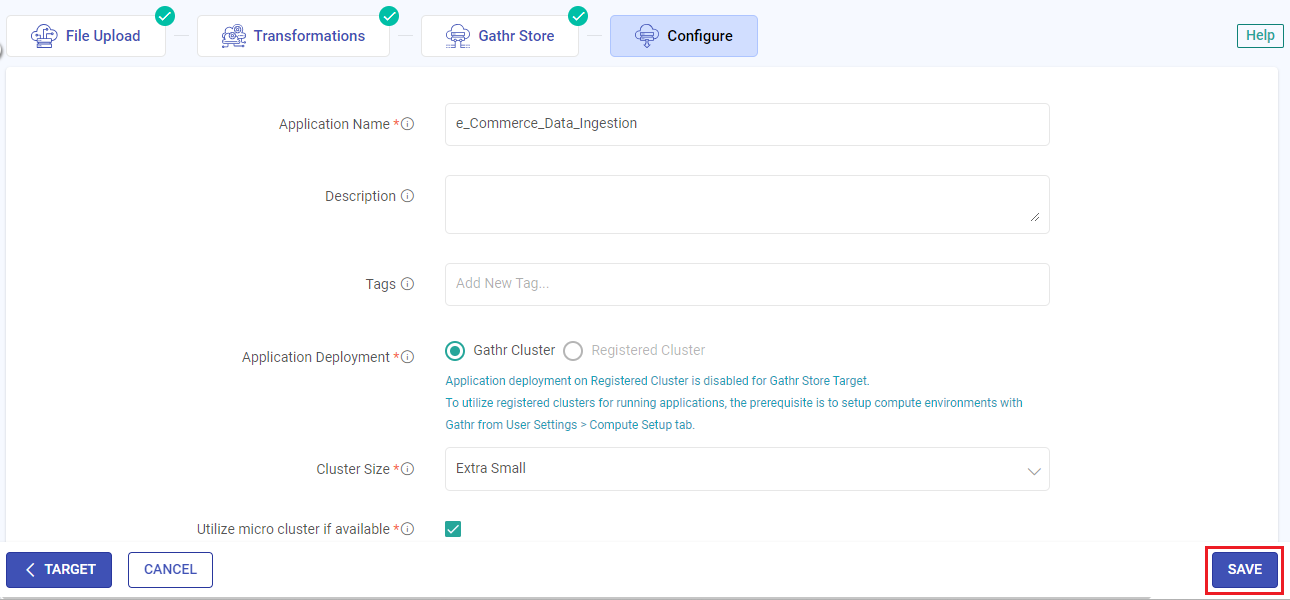This screenshot has height=600, width=1290.
Task: Click the Gathr Store step icon
Action: (457, 36)
